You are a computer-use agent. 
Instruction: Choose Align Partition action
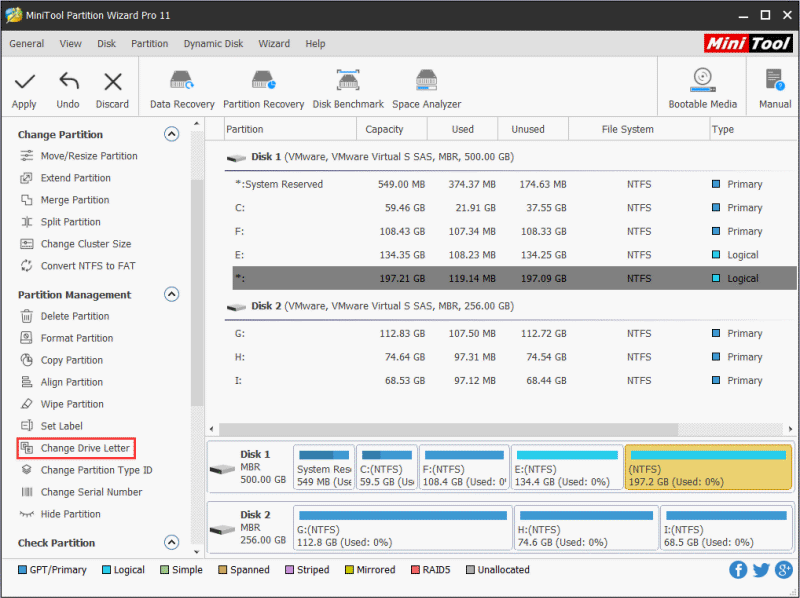(62, 382)
